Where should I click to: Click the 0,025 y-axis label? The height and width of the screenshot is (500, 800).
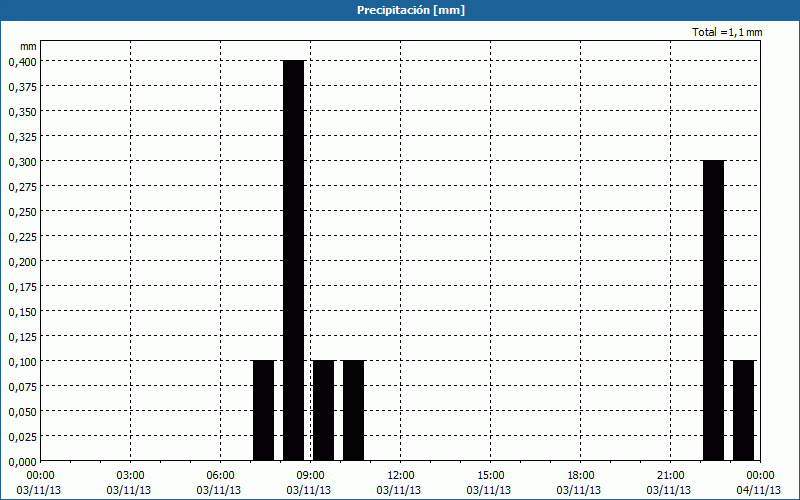22,437
